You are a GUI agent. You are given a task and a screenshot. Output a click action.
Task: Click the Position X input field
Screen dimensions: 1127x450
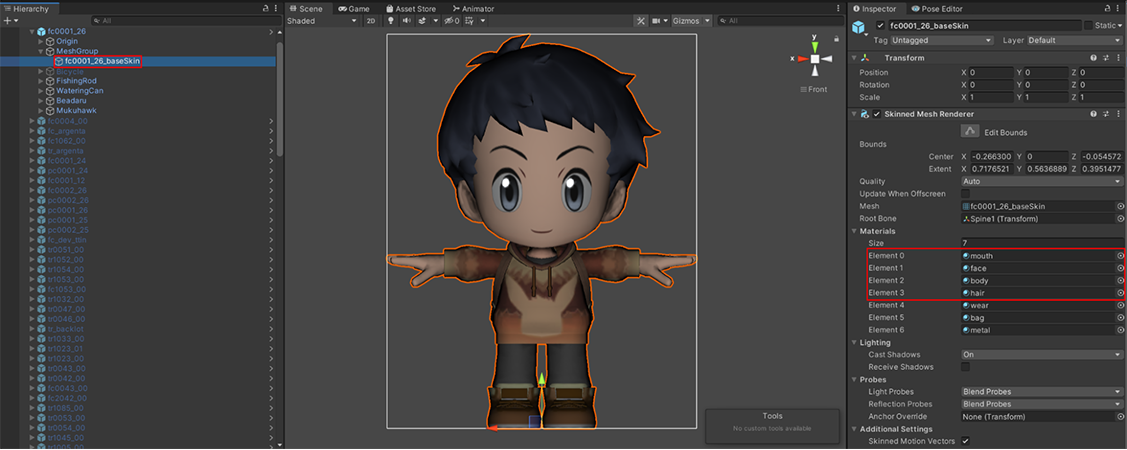pos(990,73)
